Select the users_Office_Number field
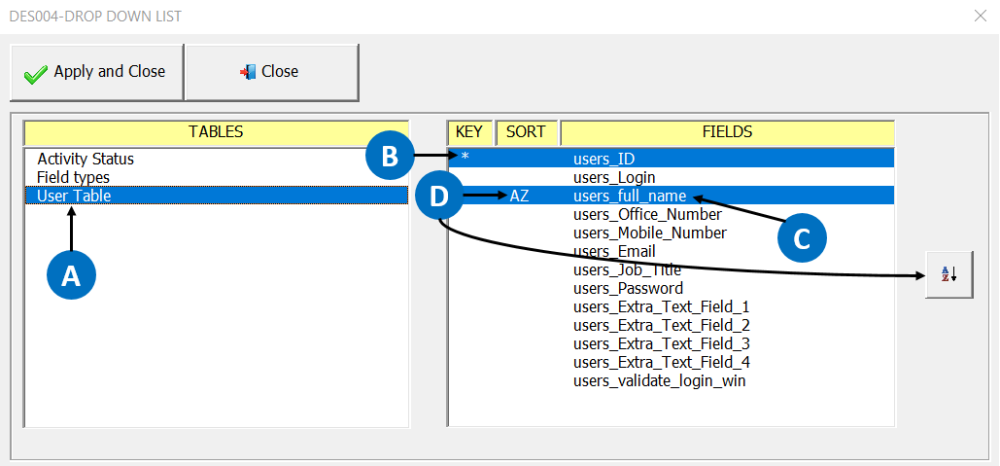Viewport: 1000px width, 466px height. coord(671,214)
